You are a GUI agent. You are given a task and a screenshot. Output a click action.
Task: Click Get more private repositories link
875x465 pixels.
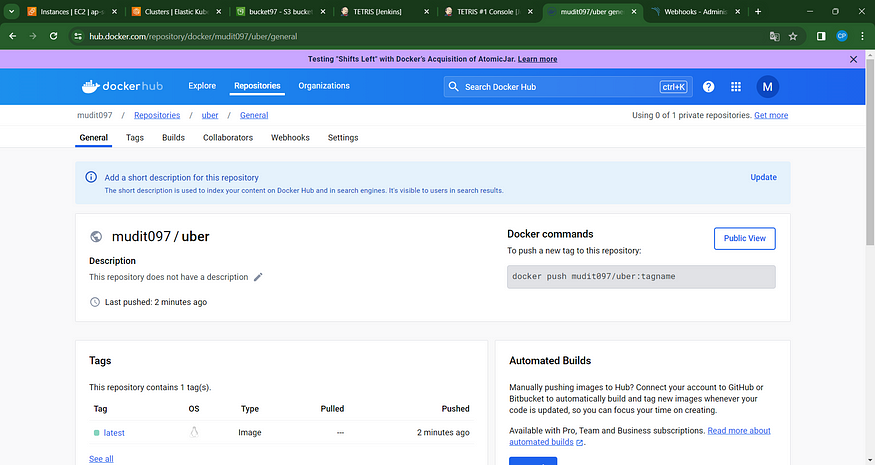point(771,115)
